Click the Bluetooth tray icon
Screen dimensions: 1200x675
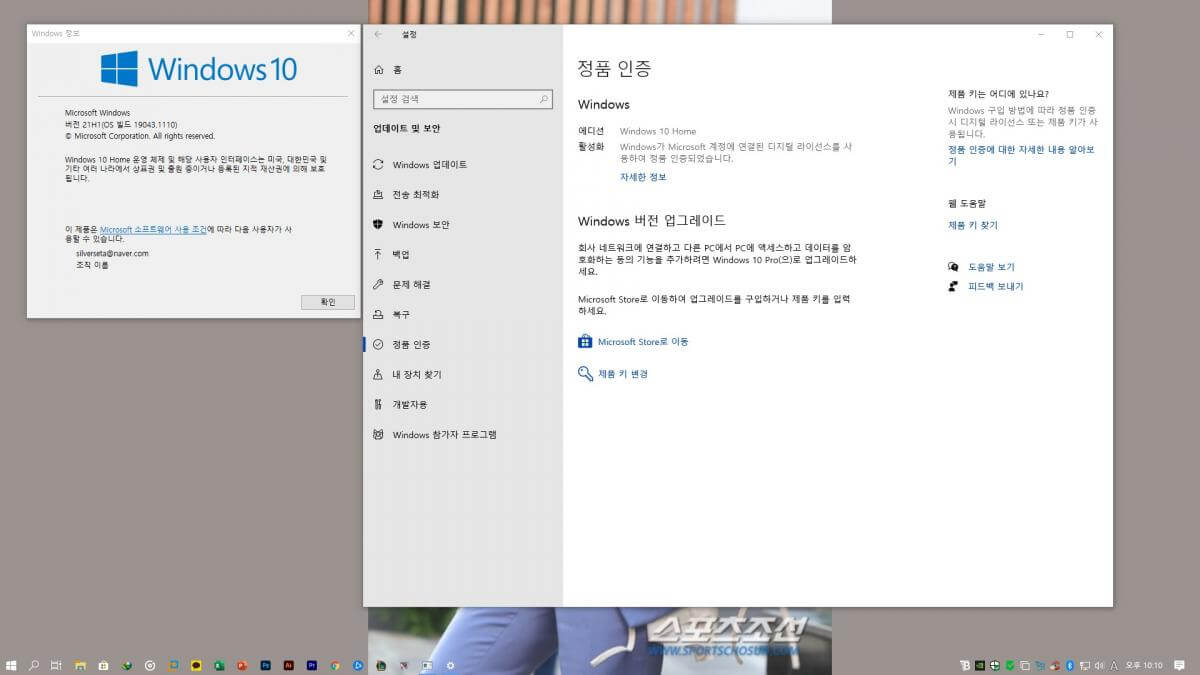coord(1069,665)
